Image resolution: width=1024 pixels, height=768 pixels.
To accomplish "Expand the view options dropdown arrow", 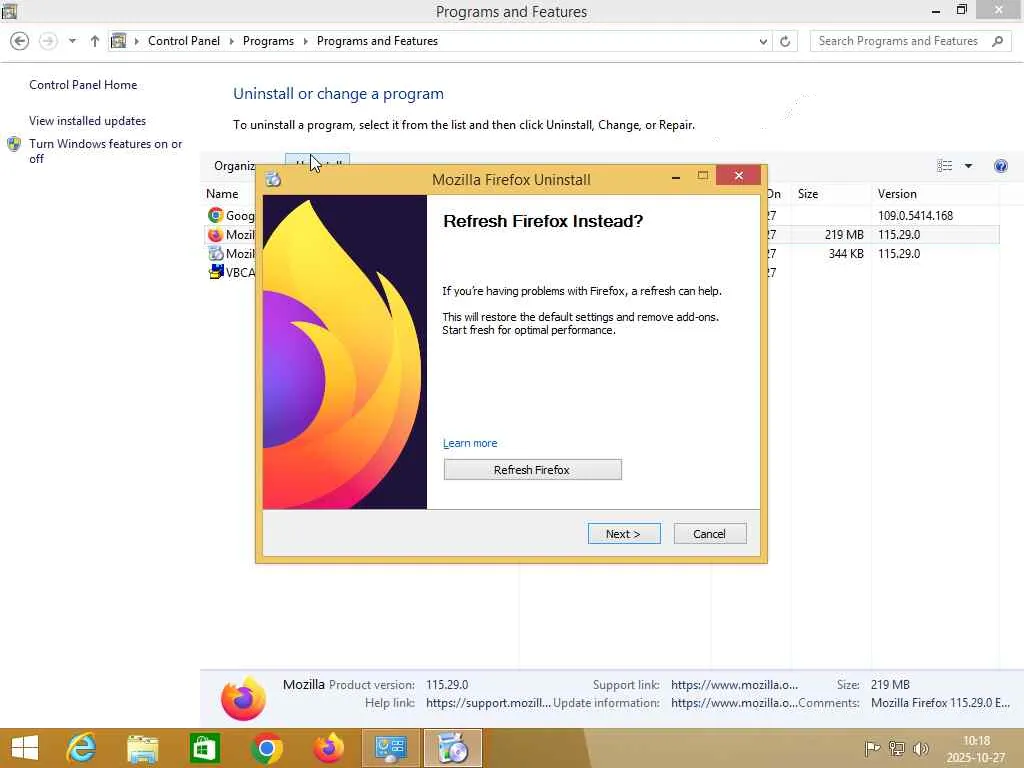I will 968,166.
